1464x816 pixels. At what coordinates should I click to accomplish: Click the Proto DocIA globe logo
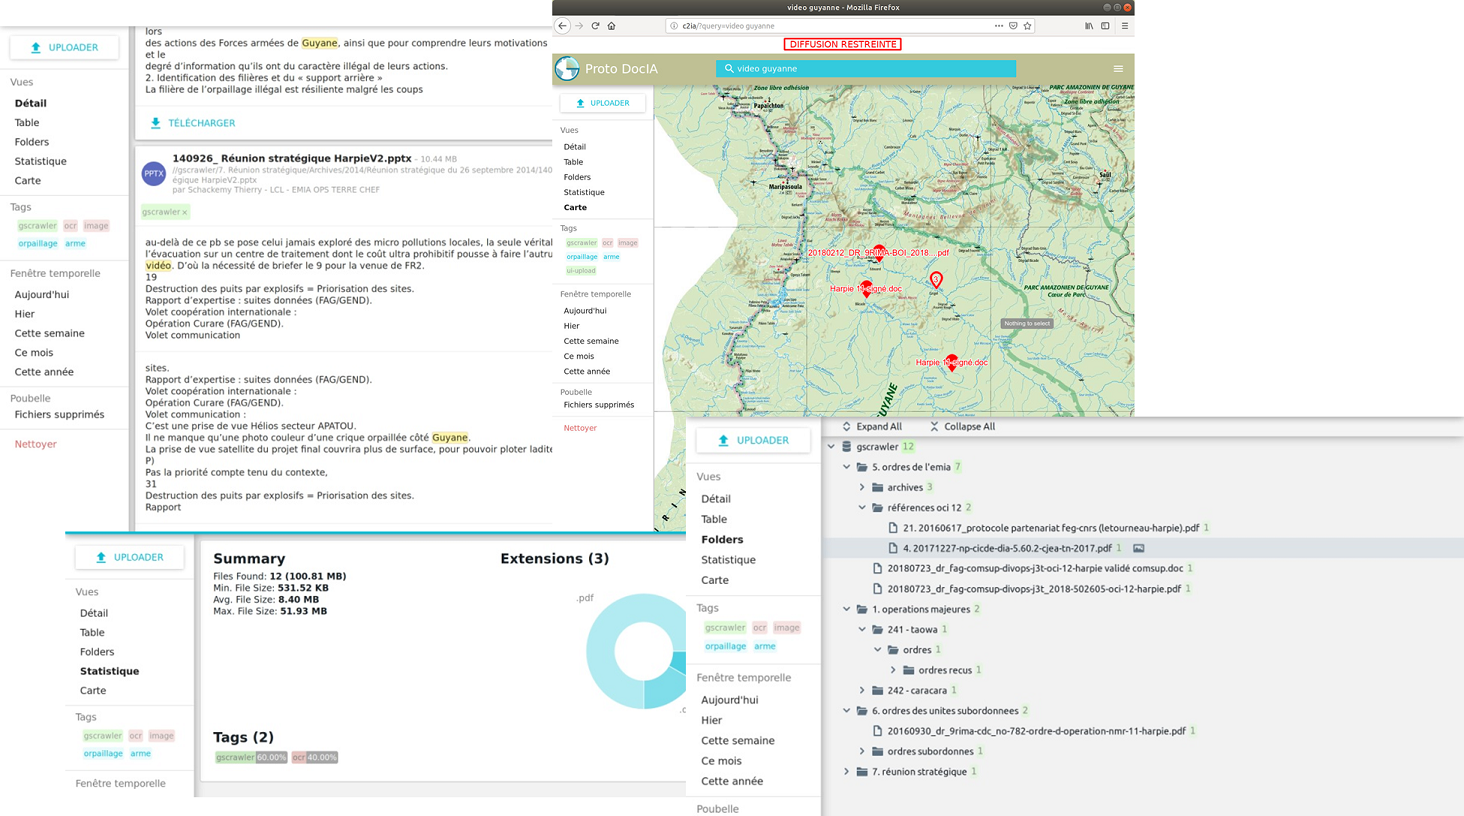pos(568,68)
